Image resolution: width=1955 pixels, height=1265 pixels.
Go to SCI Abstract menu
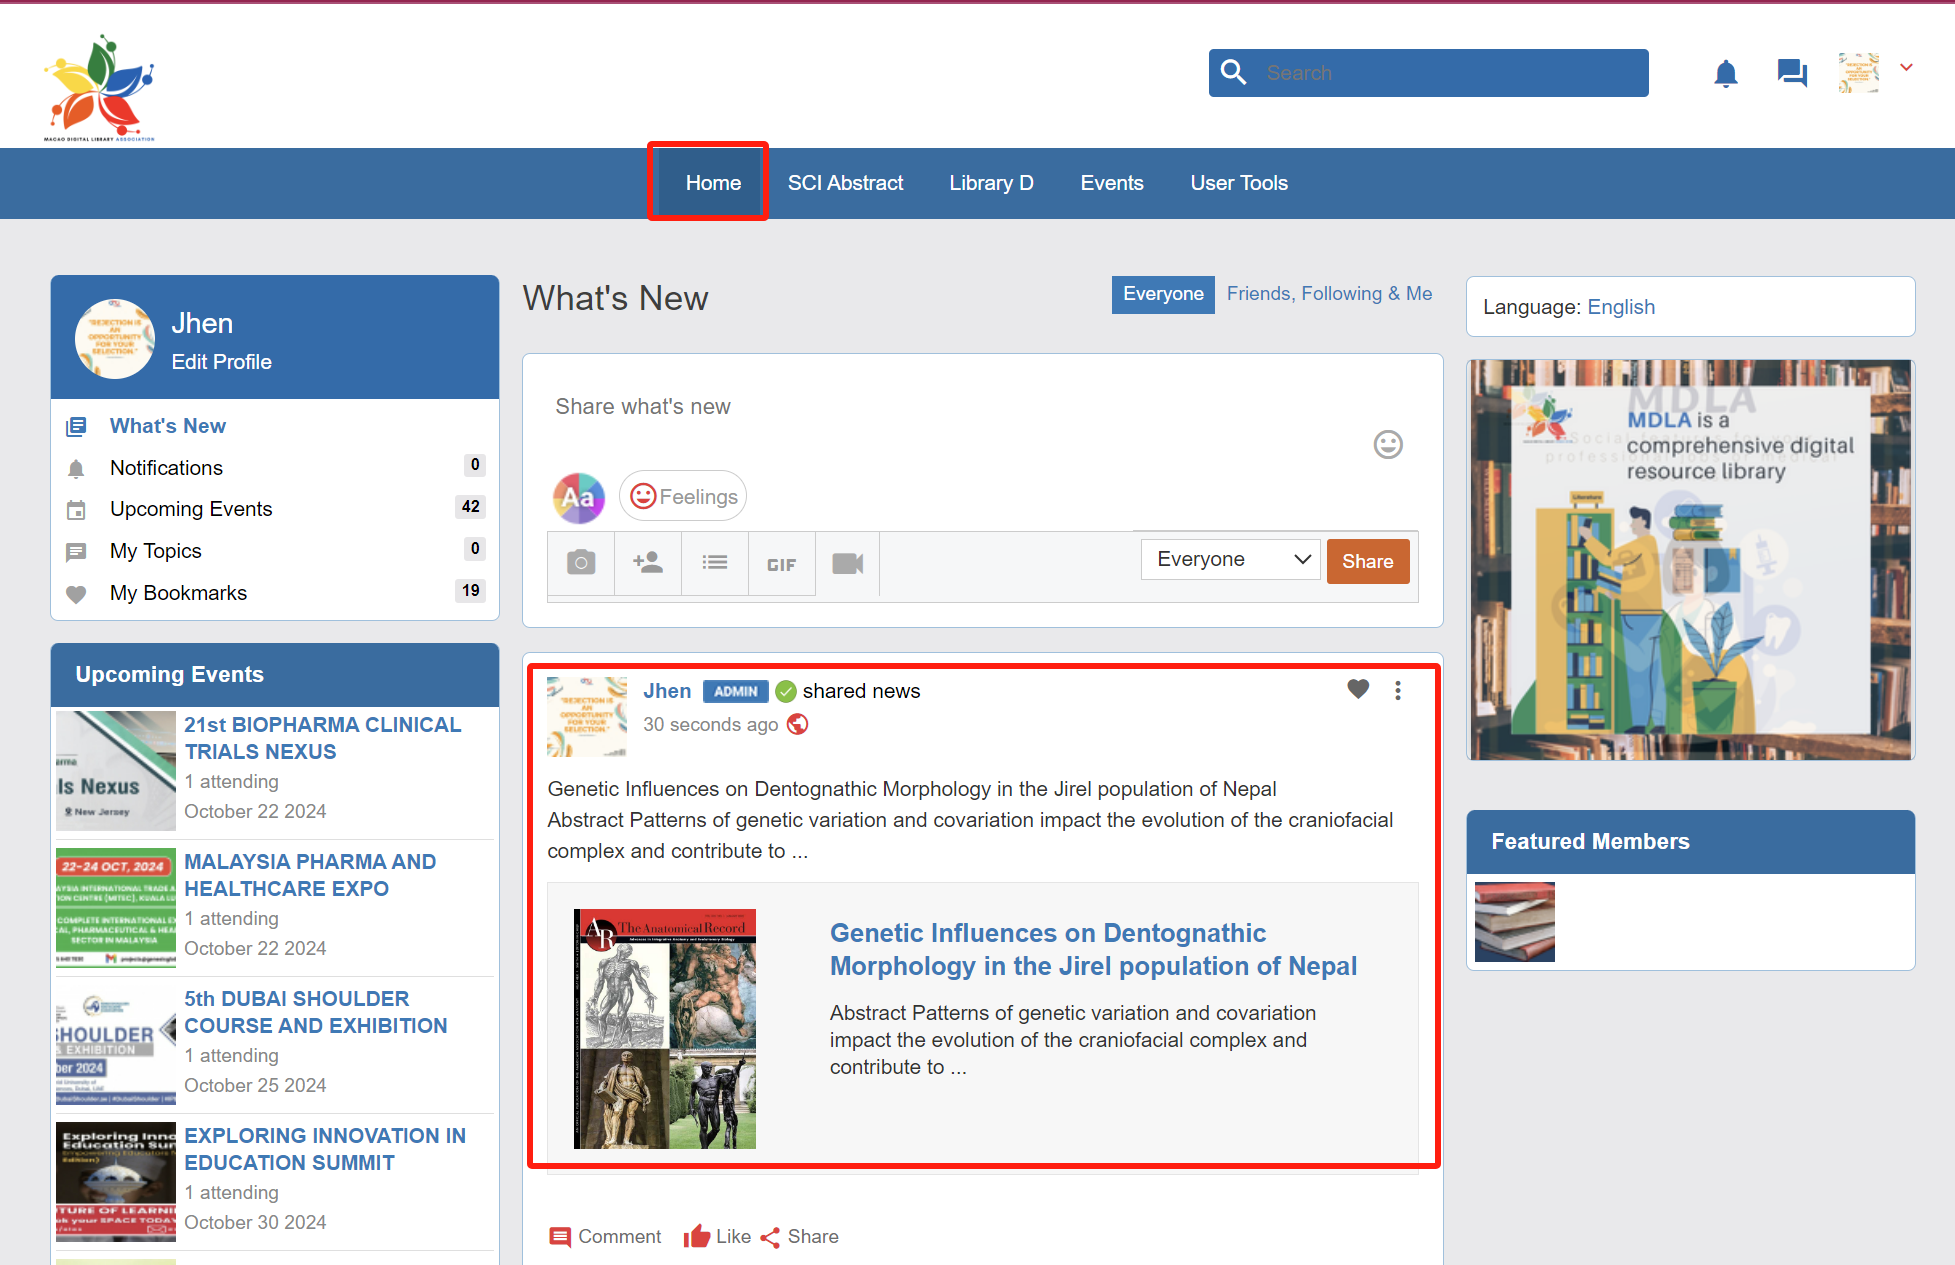(x=845, y=183)
